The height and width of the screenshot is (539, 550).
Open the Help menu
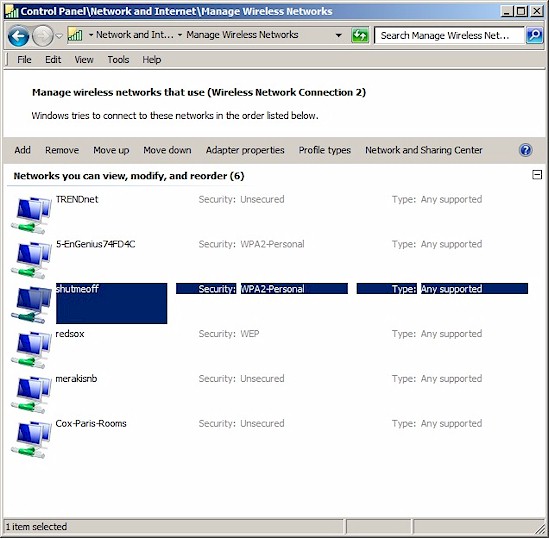[x=152, y=60]
